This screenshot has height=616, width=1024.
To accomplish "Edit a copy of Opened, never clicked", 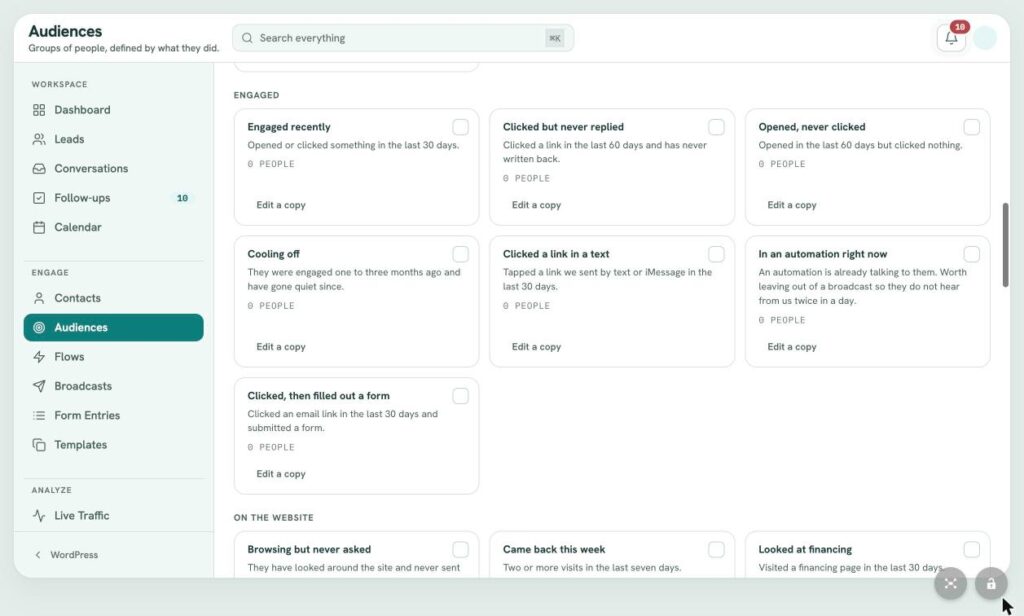I will [792, 205].
